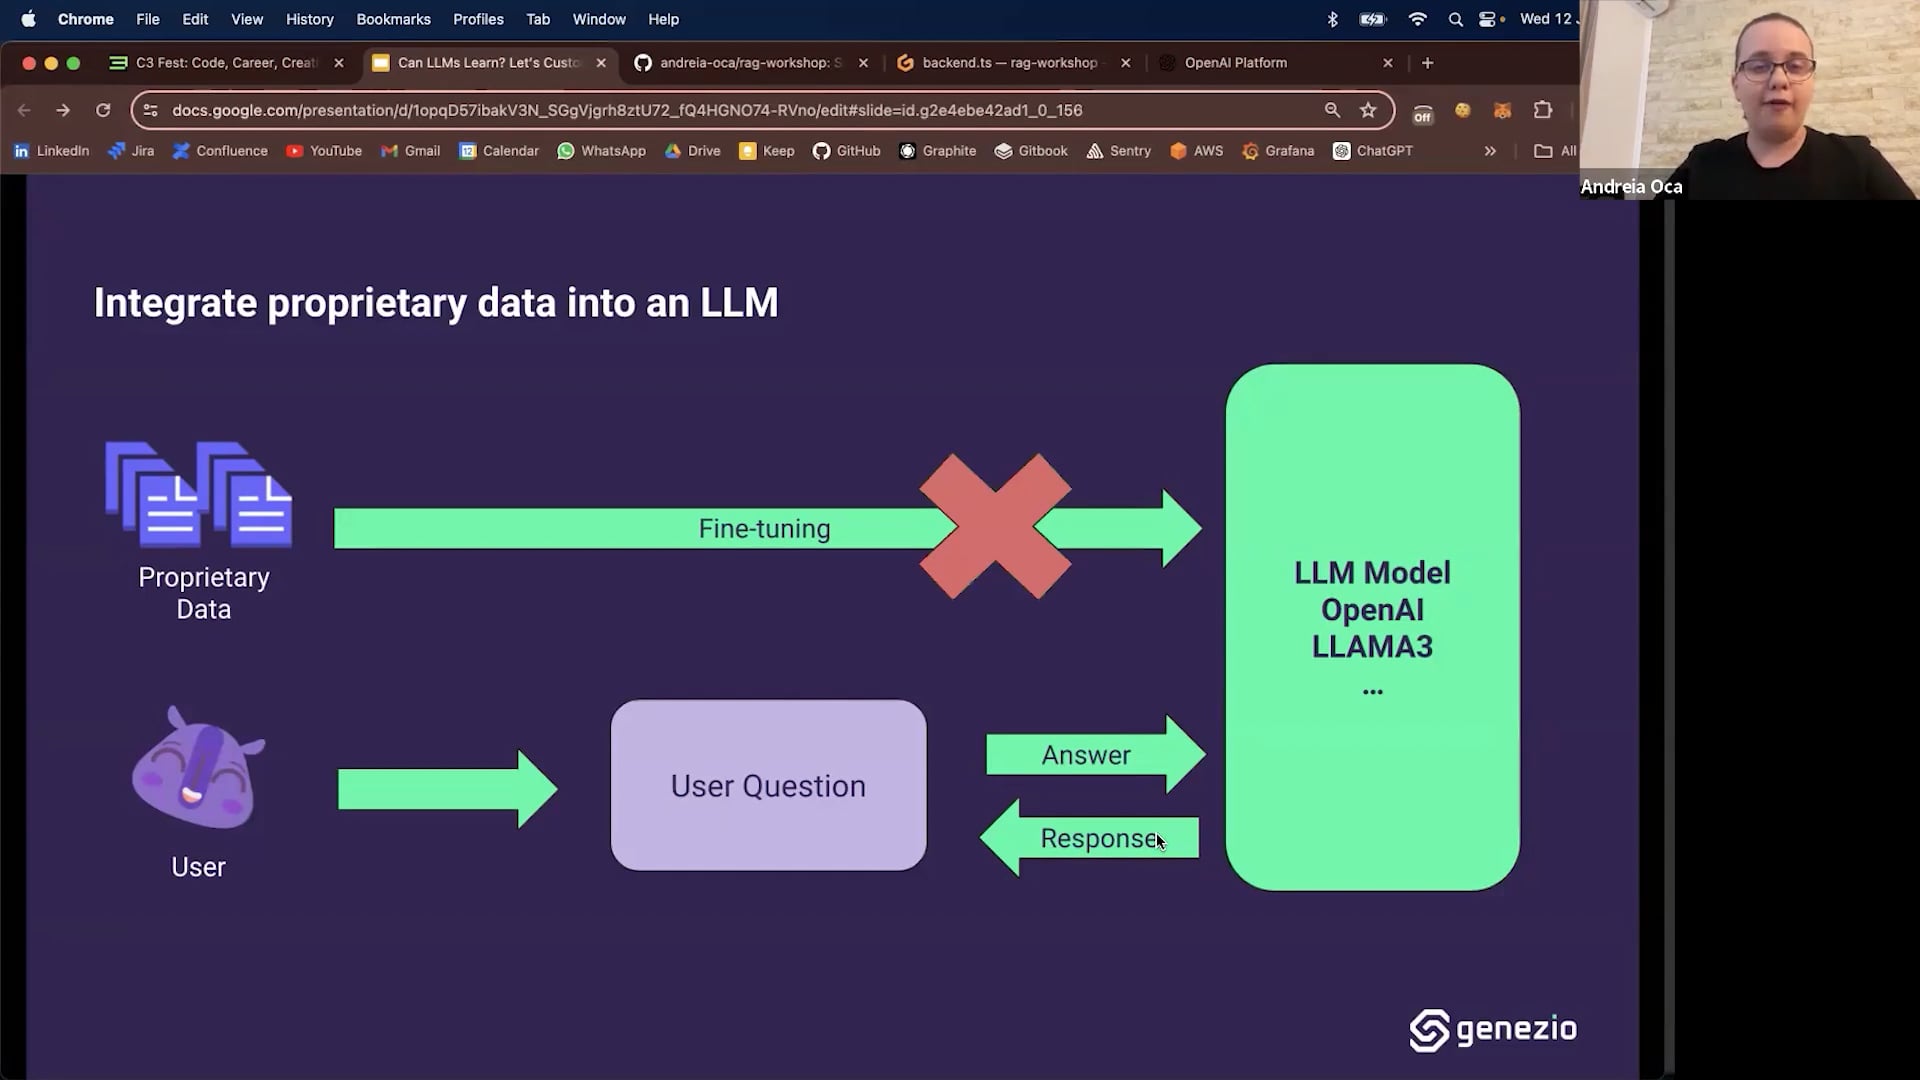Open the Bookmarks menu

pyautogui.click(x=393, y=19)
